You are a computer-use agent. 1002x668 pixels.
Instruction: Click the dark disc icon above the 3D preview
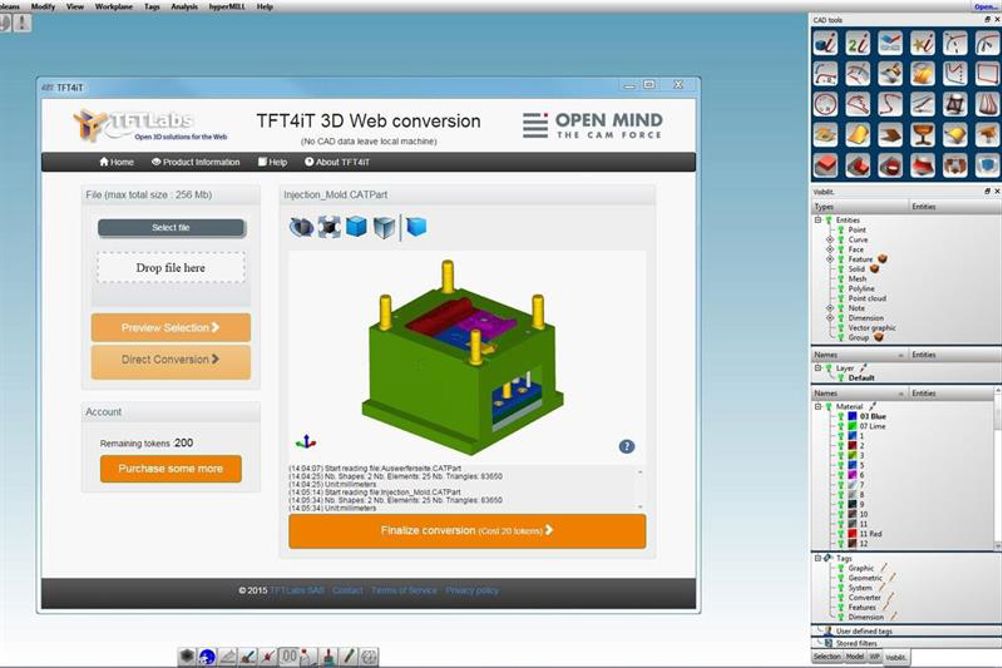tap(302, 227)
